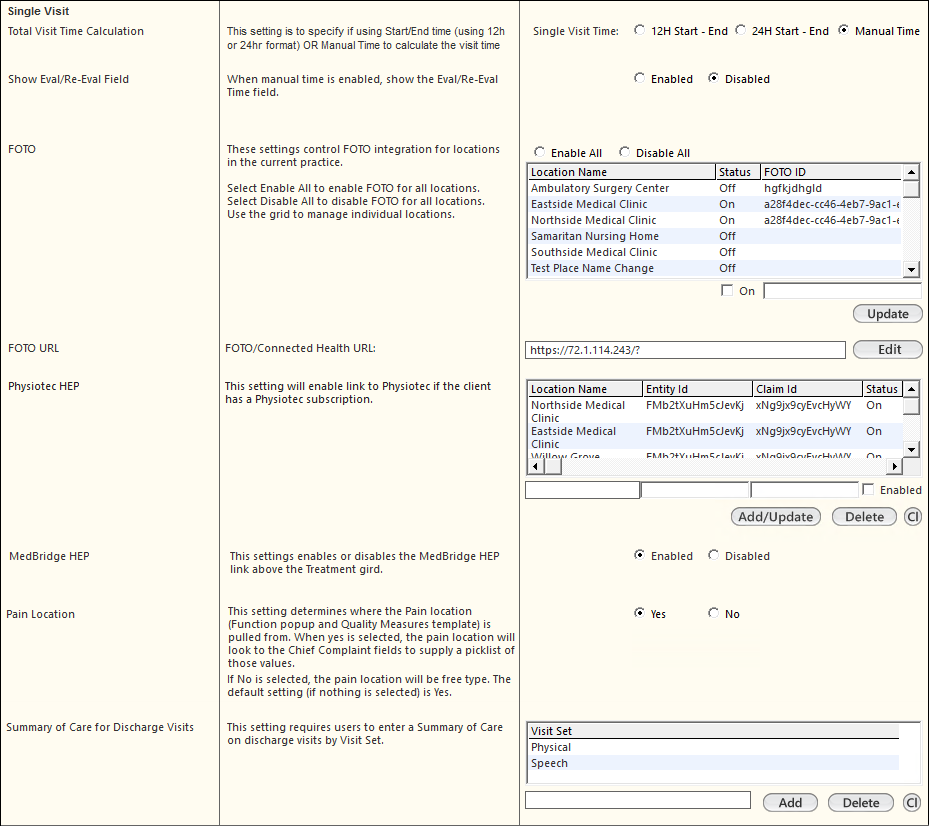
Task: Tick the FOTO On checkbox
Action: [727, 290]
